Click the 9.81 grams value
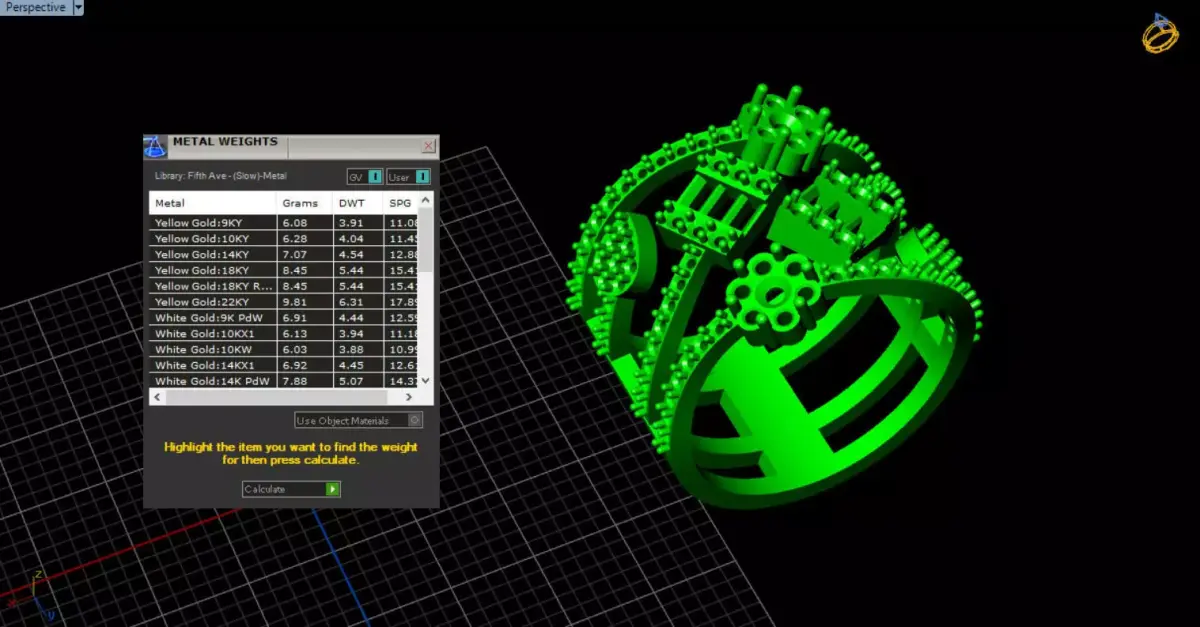The height and width of the screenshot is (627, 1200). (x=294, y=302)
